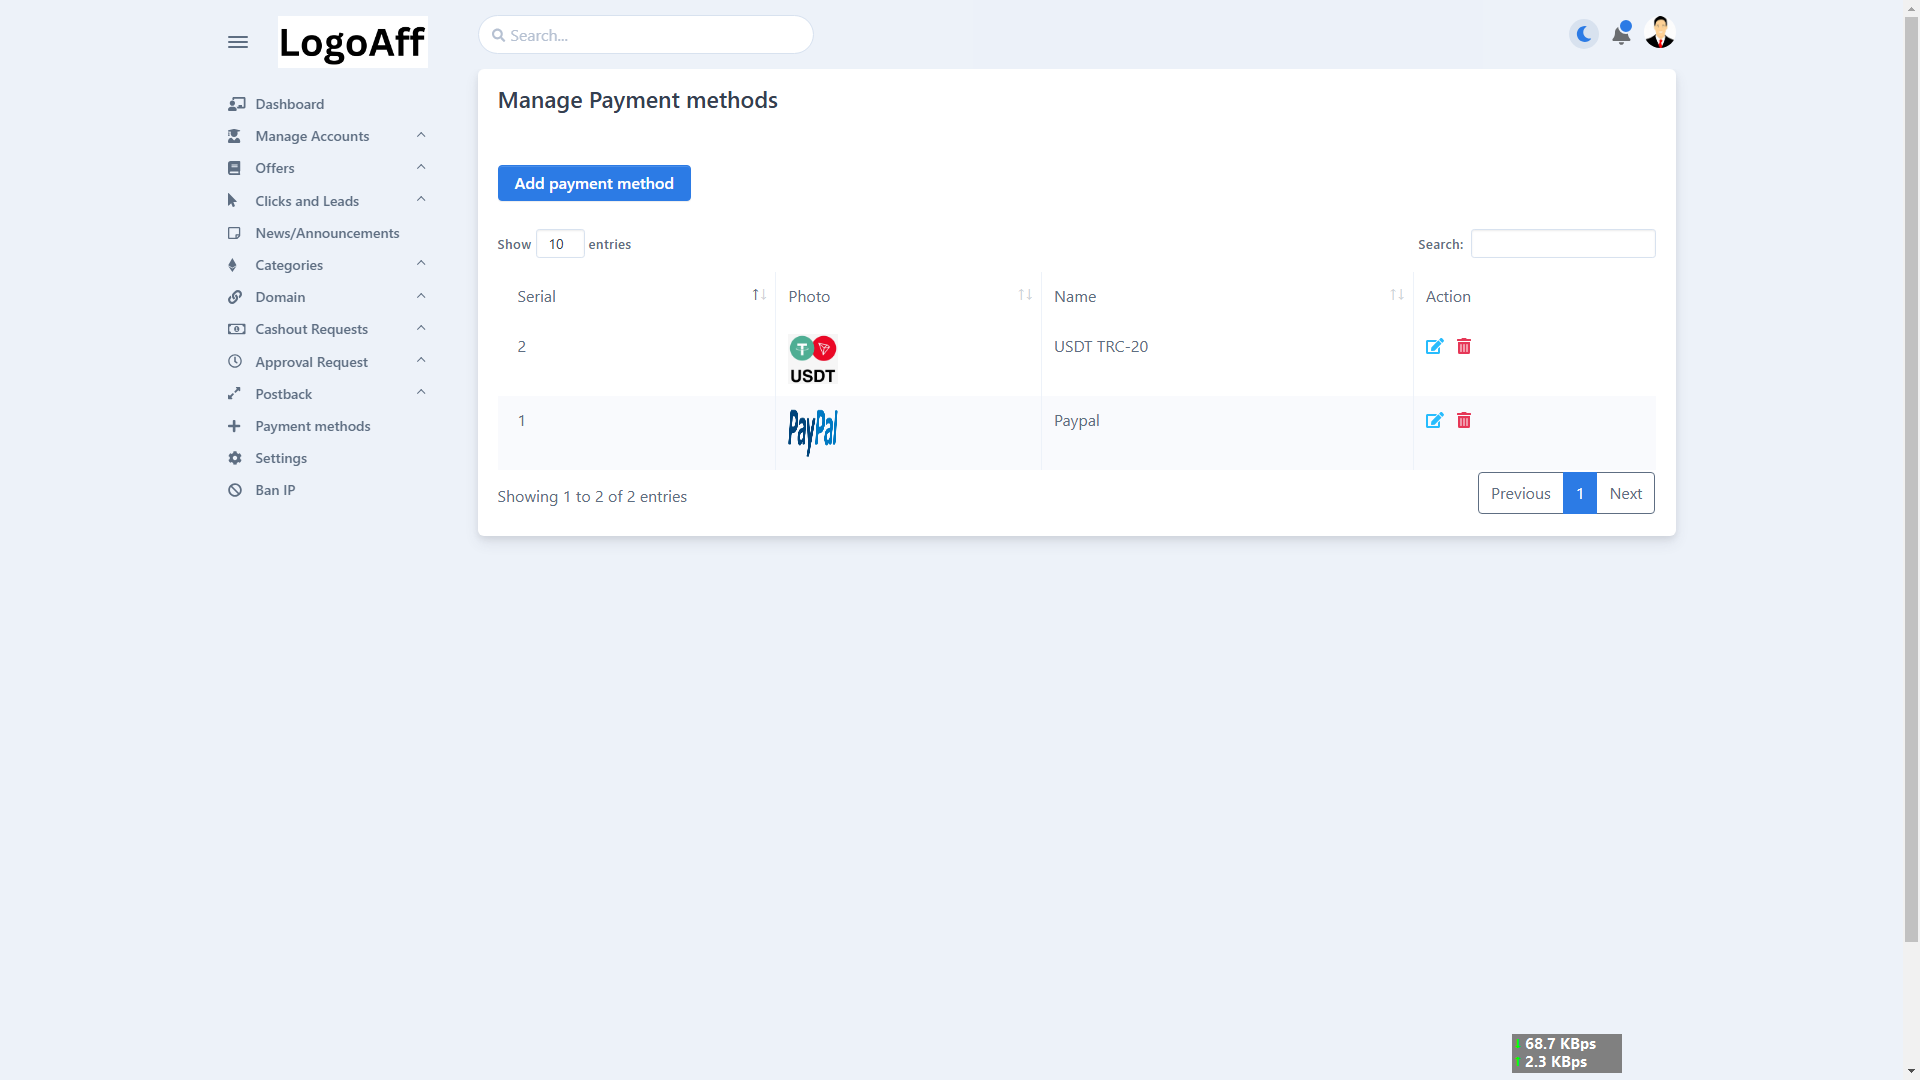
Task: Open user profile avatar
Action: [x=1660, y=33]
